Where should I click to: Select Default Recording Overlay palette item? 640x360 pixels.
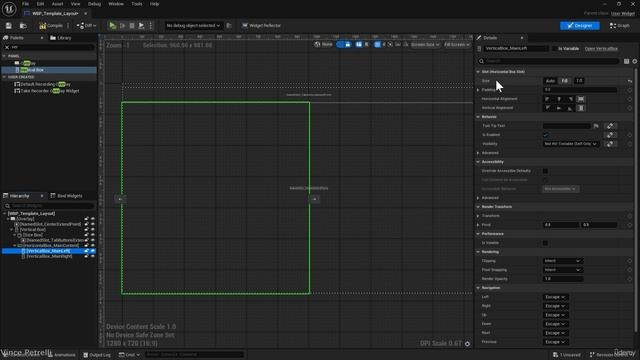pos(42,84)
